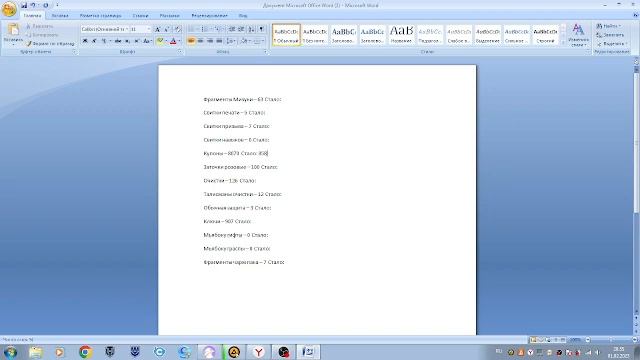Apply the Строгий (Strong) style
This screenshot has width=640, height=360.
tap(545, 34)
